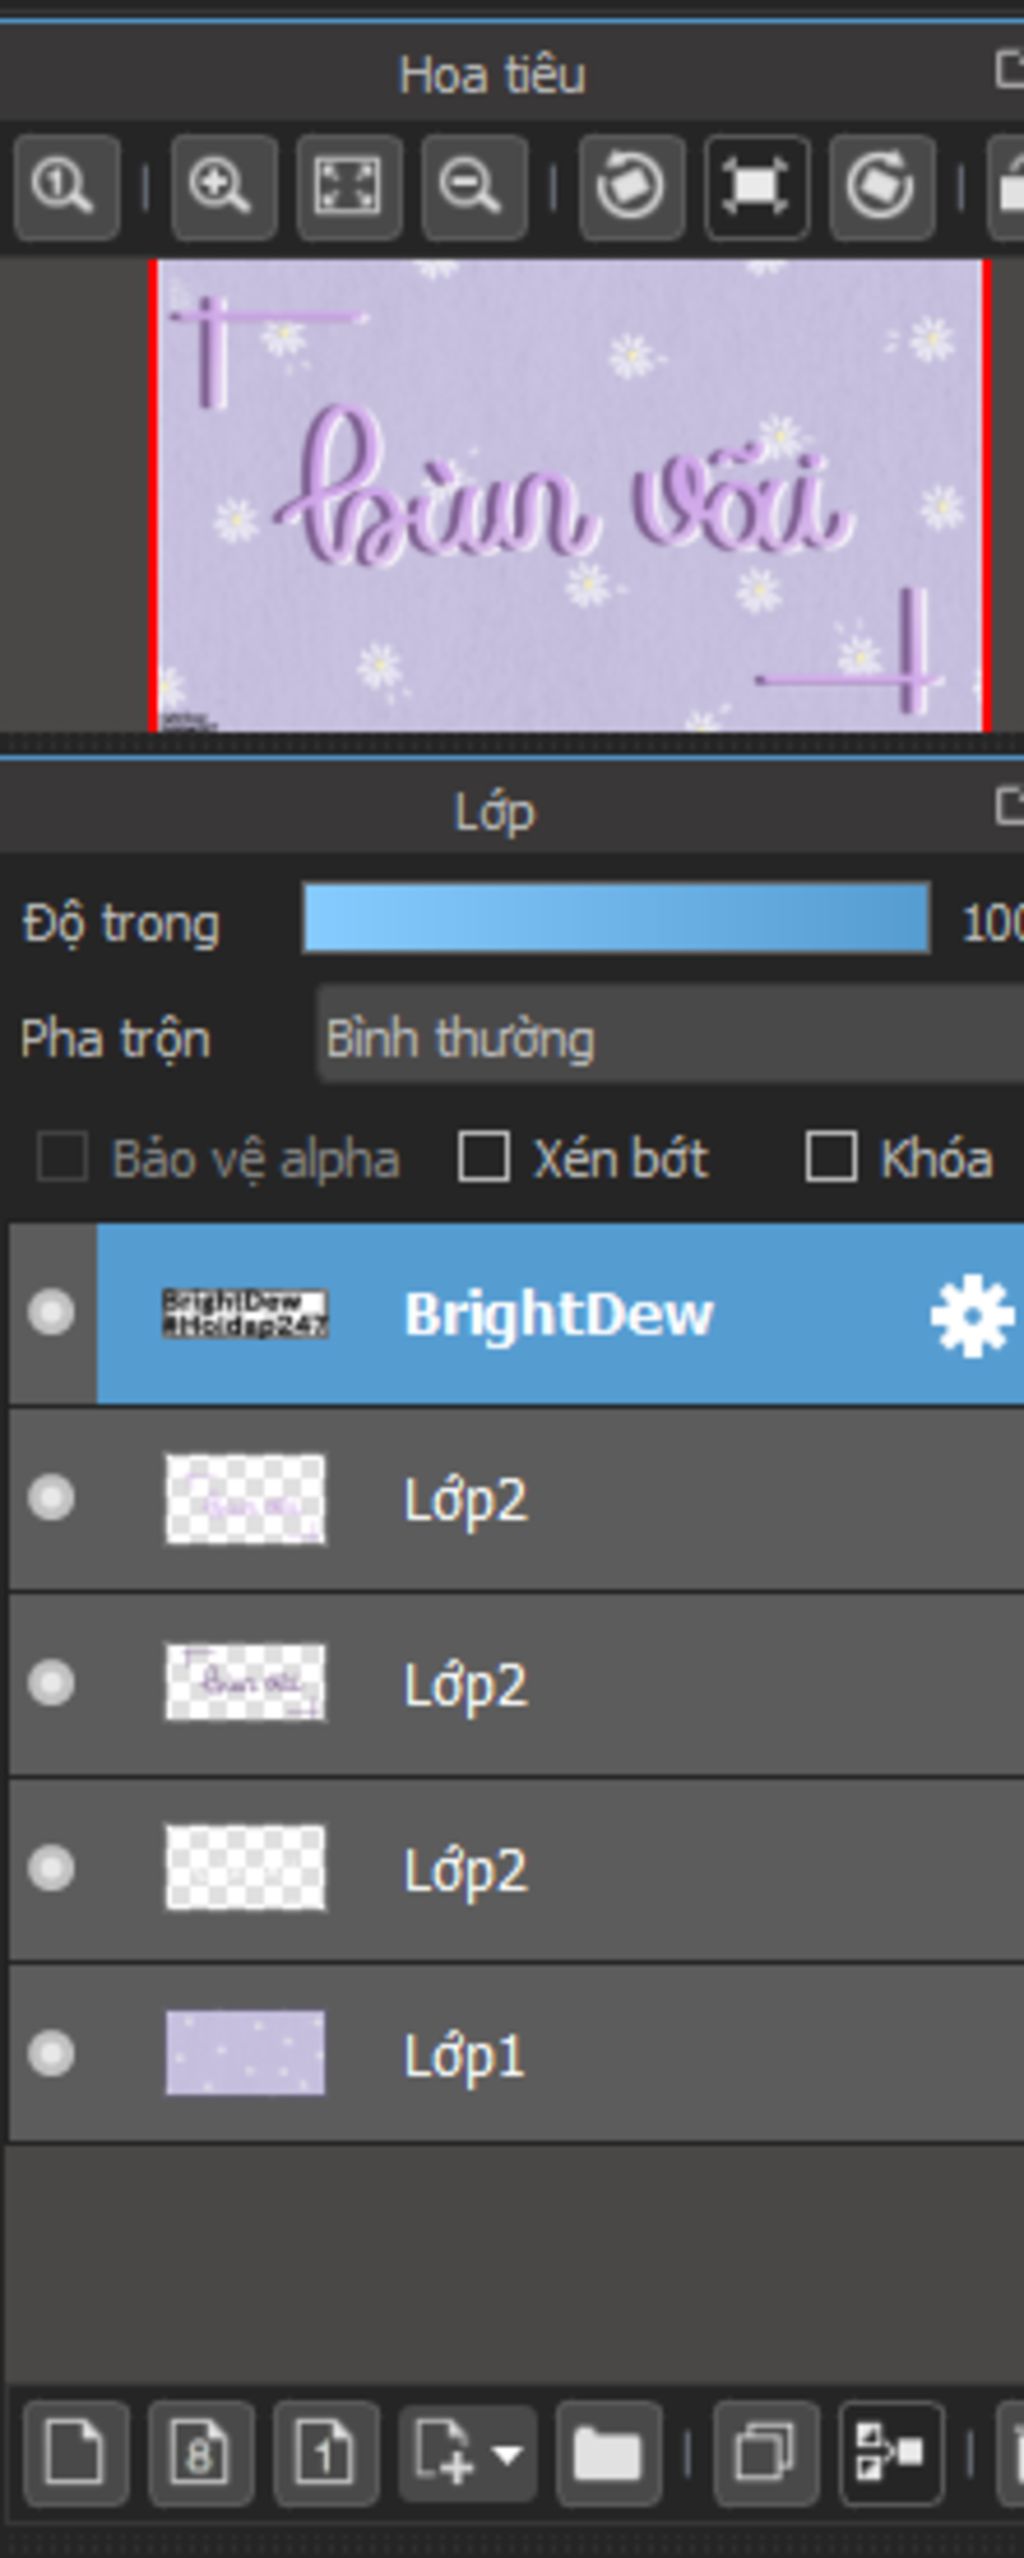Enable the Khóa lock checkbox
This screenshot has width=1024, height=2558.
click(831, 1157)
